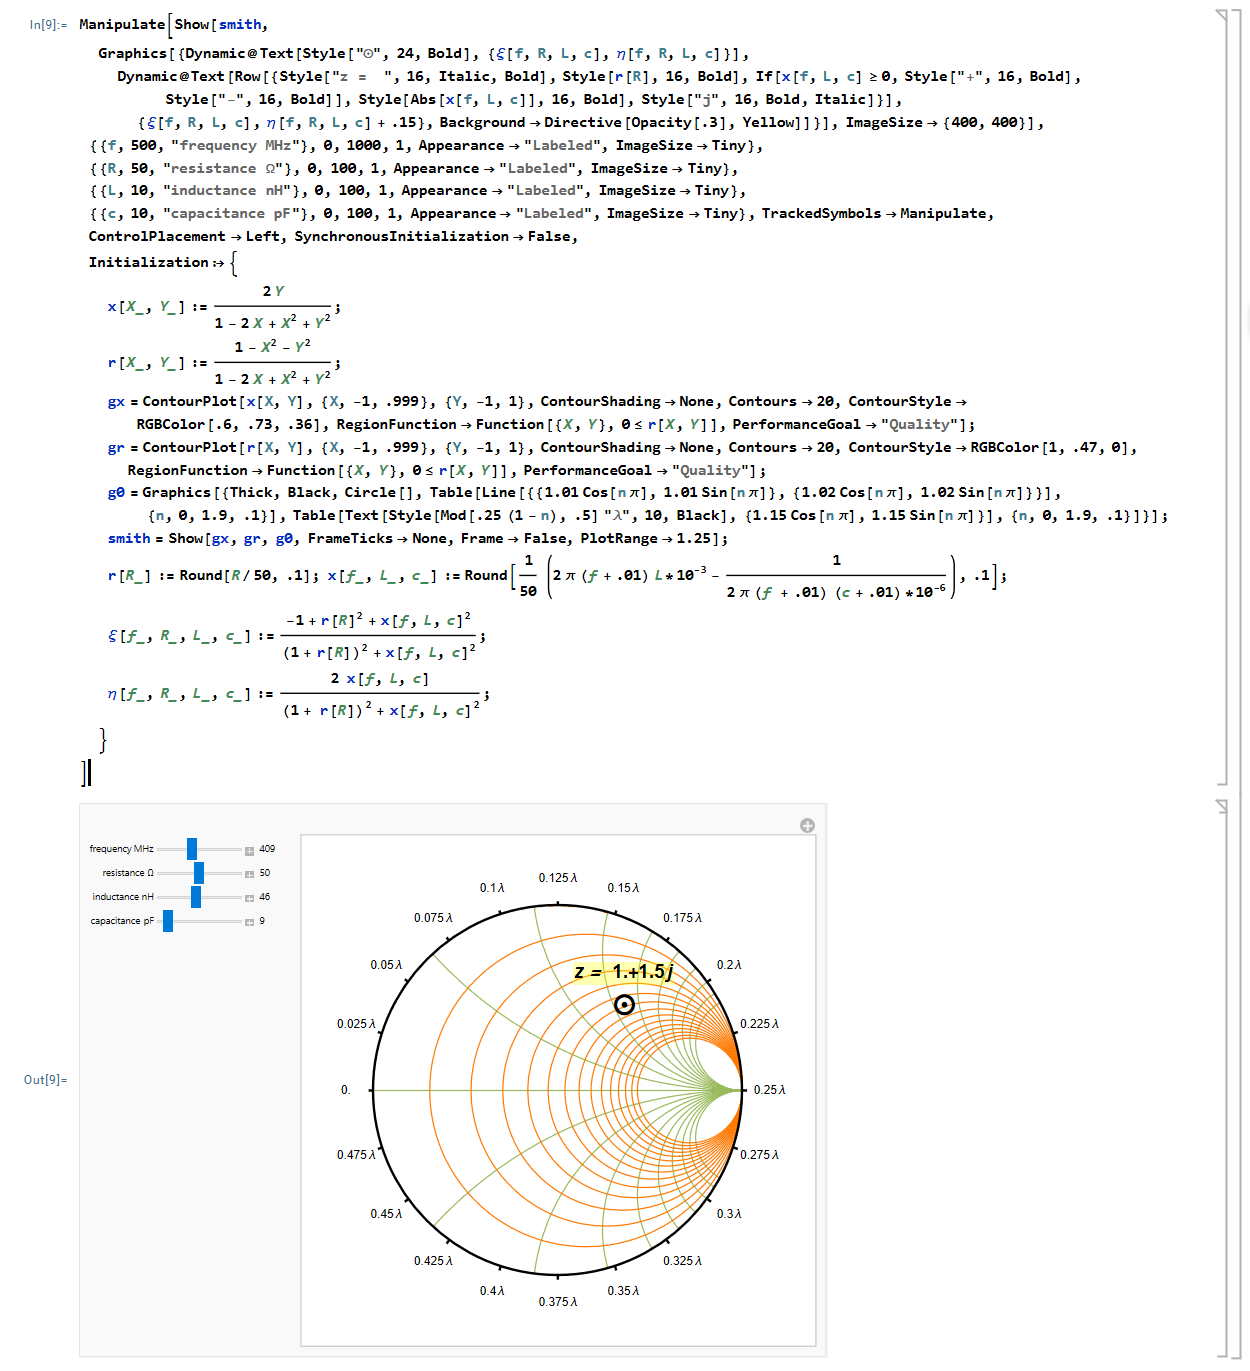The height and width of the screenshot is (1371, 1250).
Task: Click the 'frequency MHz' control label
Action: point(122,849)
